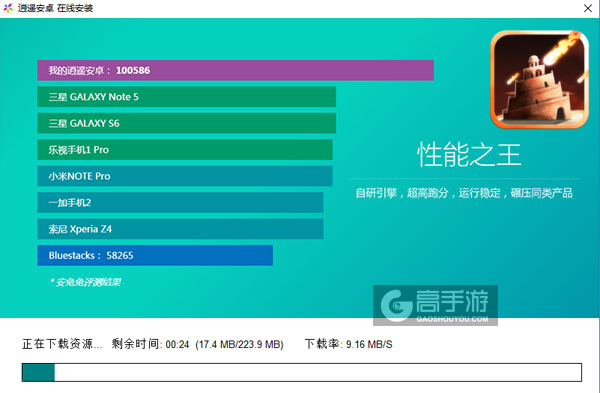Select the 三星 GALAXY S6 bar

coord(187,123)
